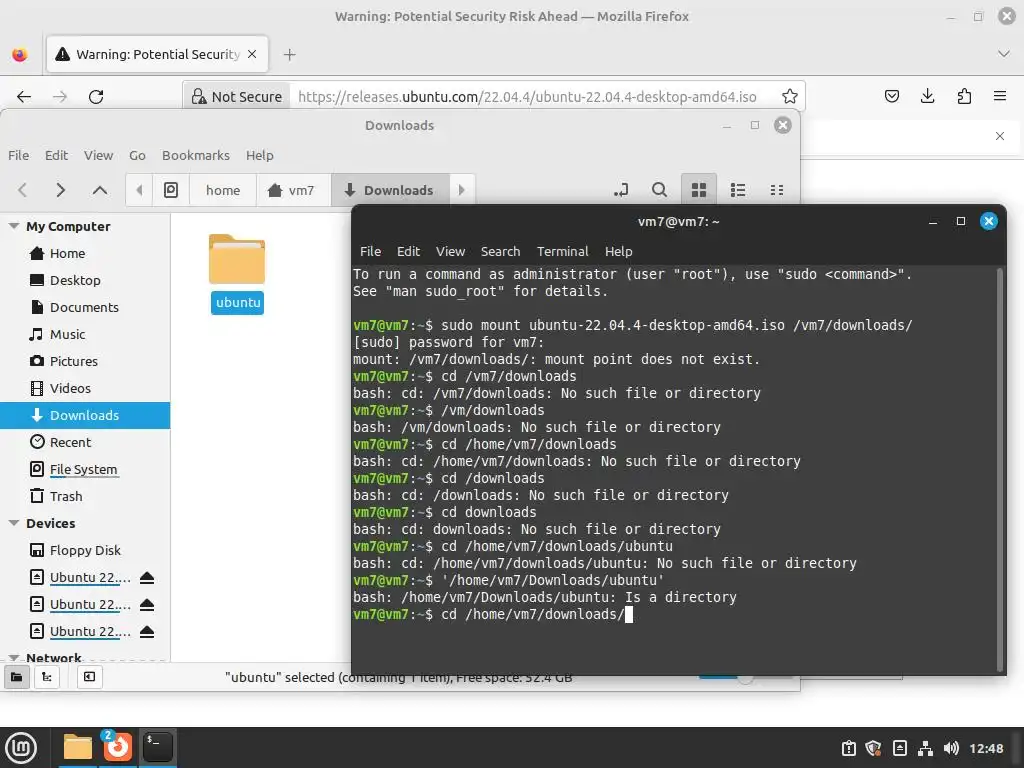Open Linux Mint start menu

click(21, 747)
